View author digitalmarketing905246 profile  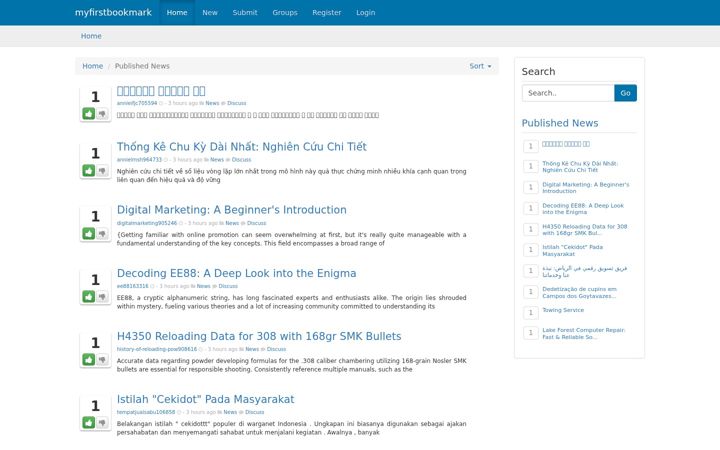(146, 223)
